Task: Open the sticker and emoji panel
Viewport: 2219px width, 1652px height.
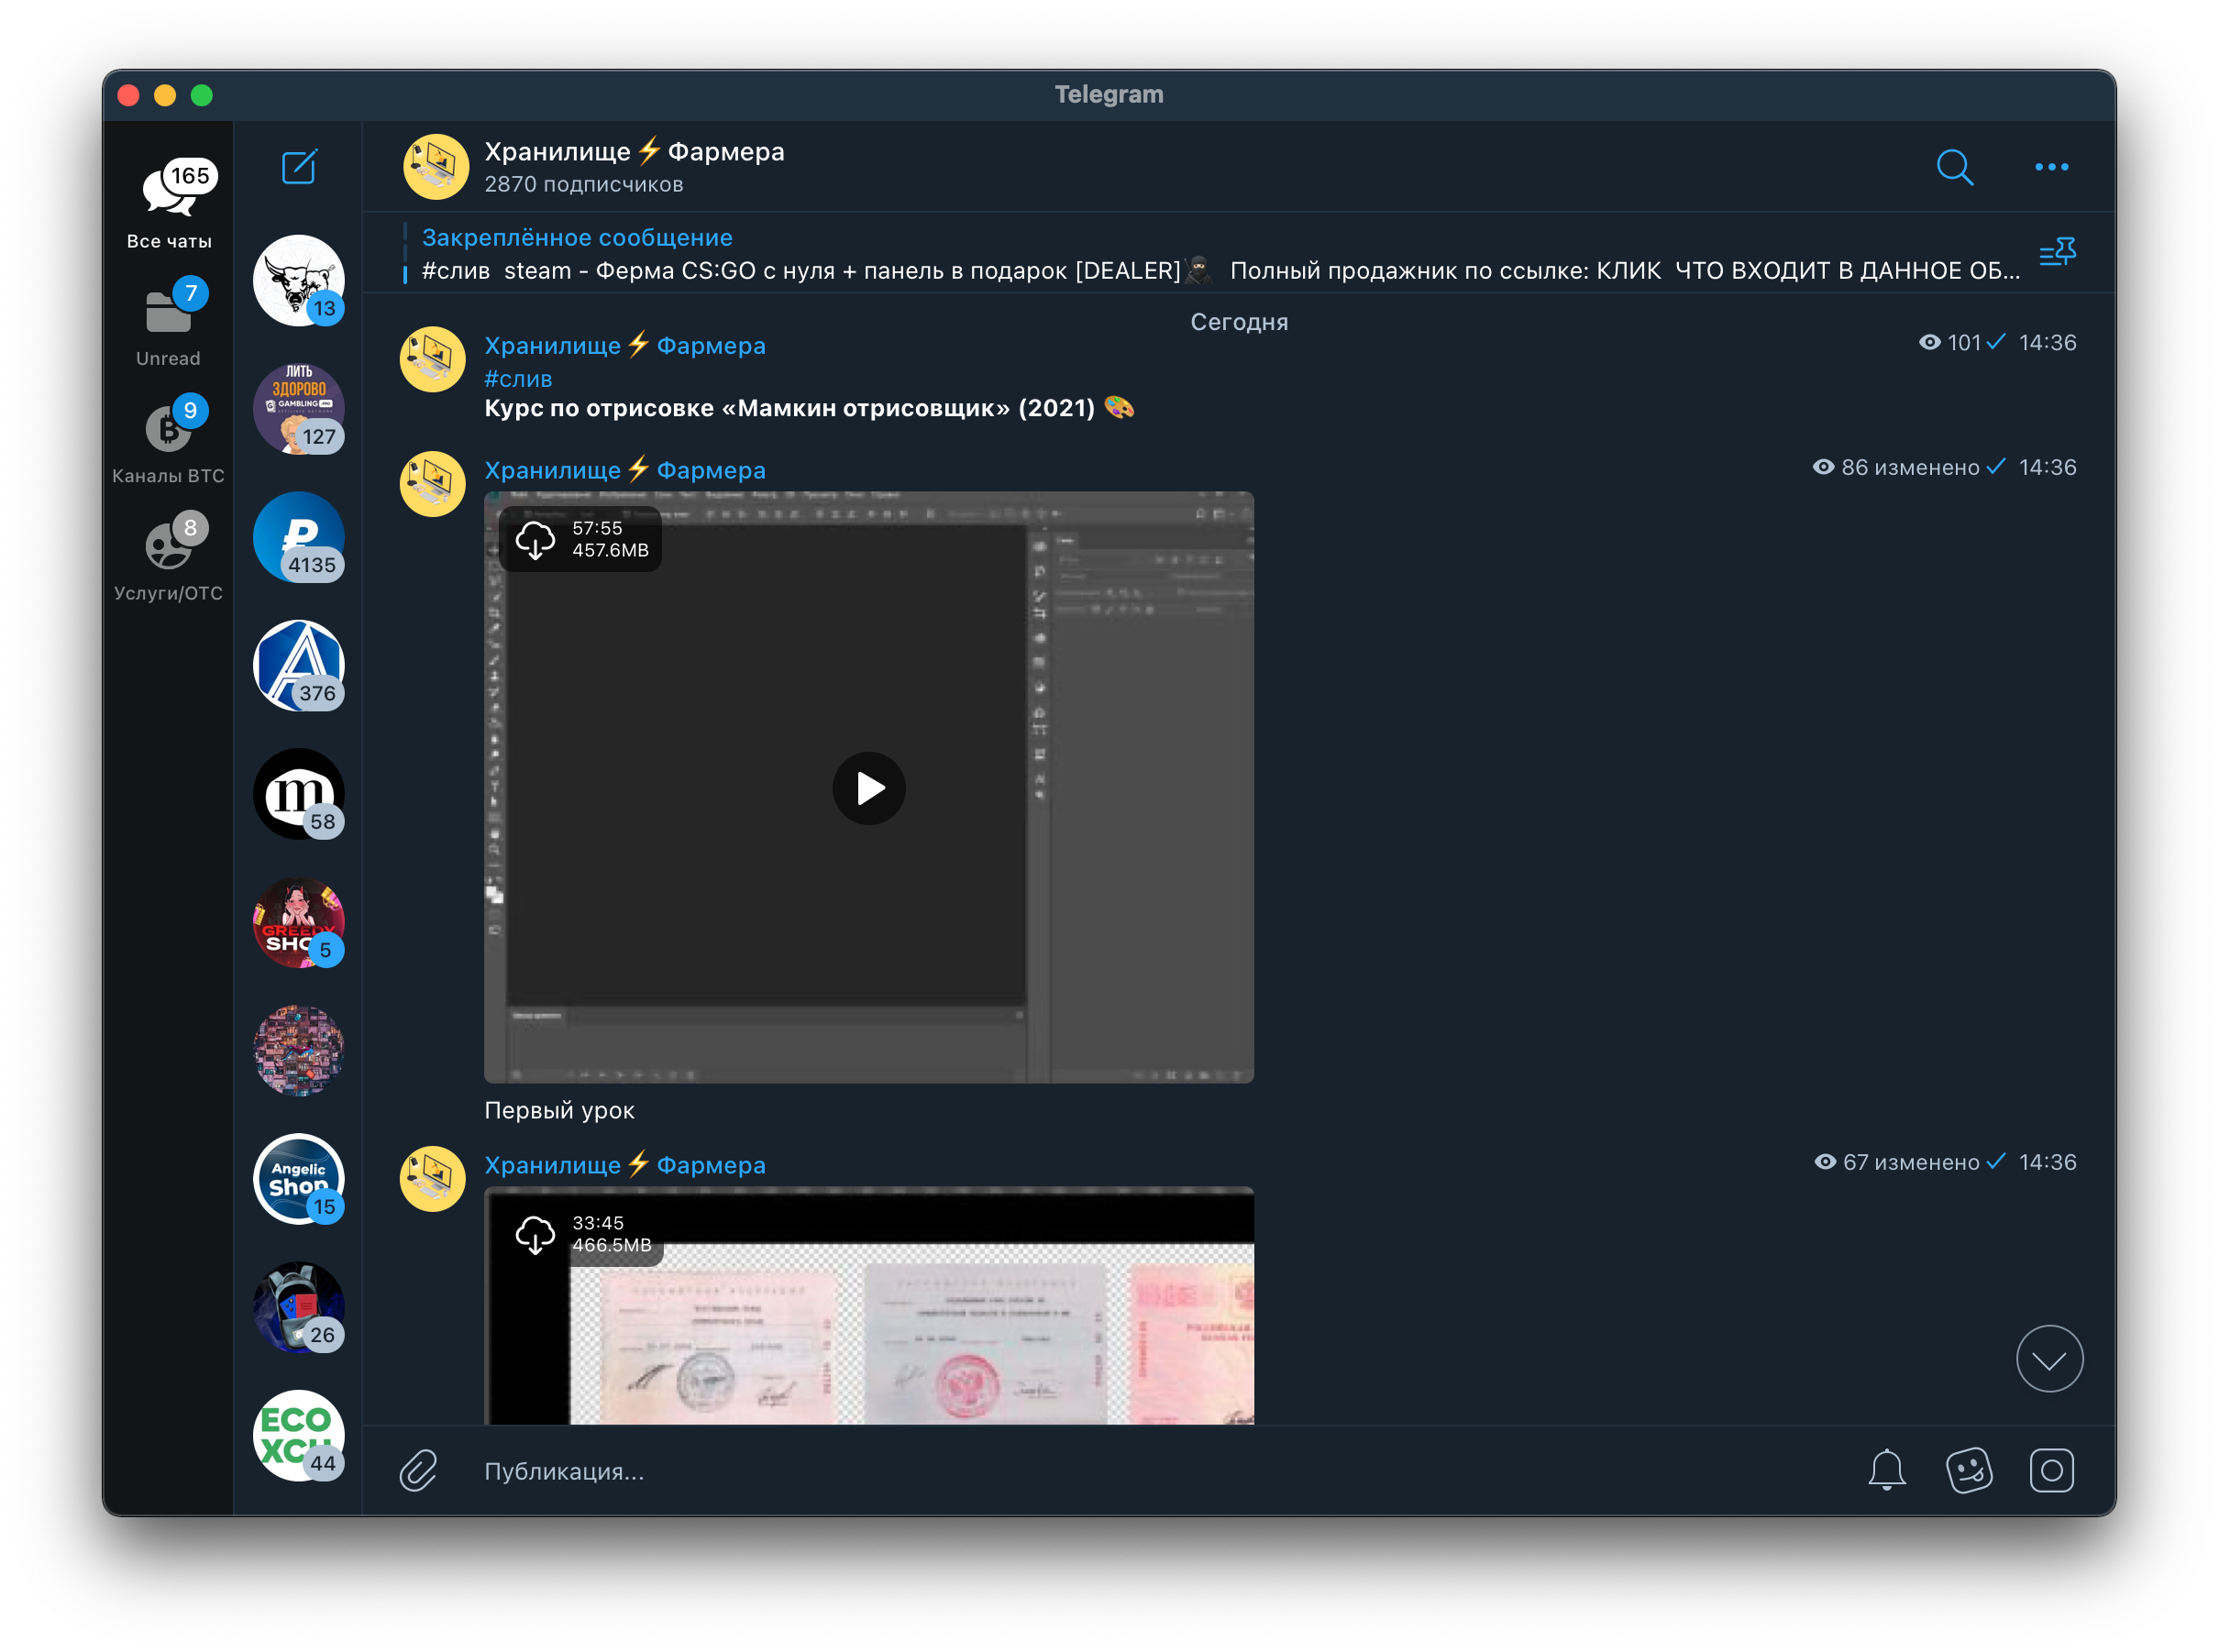Action: coord(1969,1470)
